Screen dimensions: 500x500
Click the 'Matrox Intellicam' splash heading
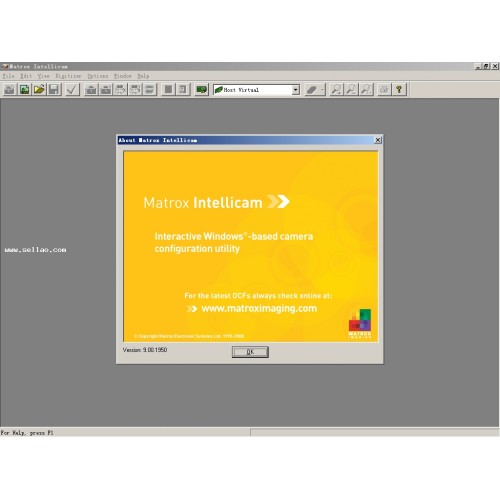click(203, 202)
